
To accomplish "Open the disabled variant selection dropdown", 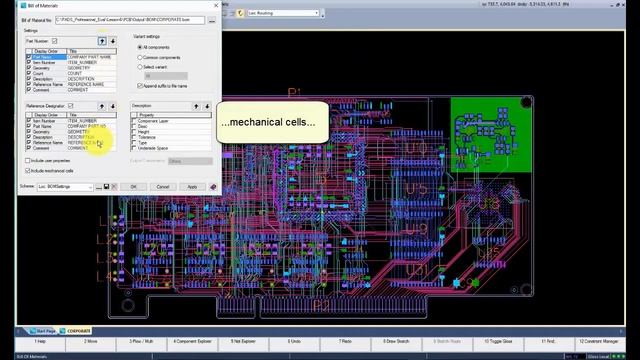I will (166, 76).
